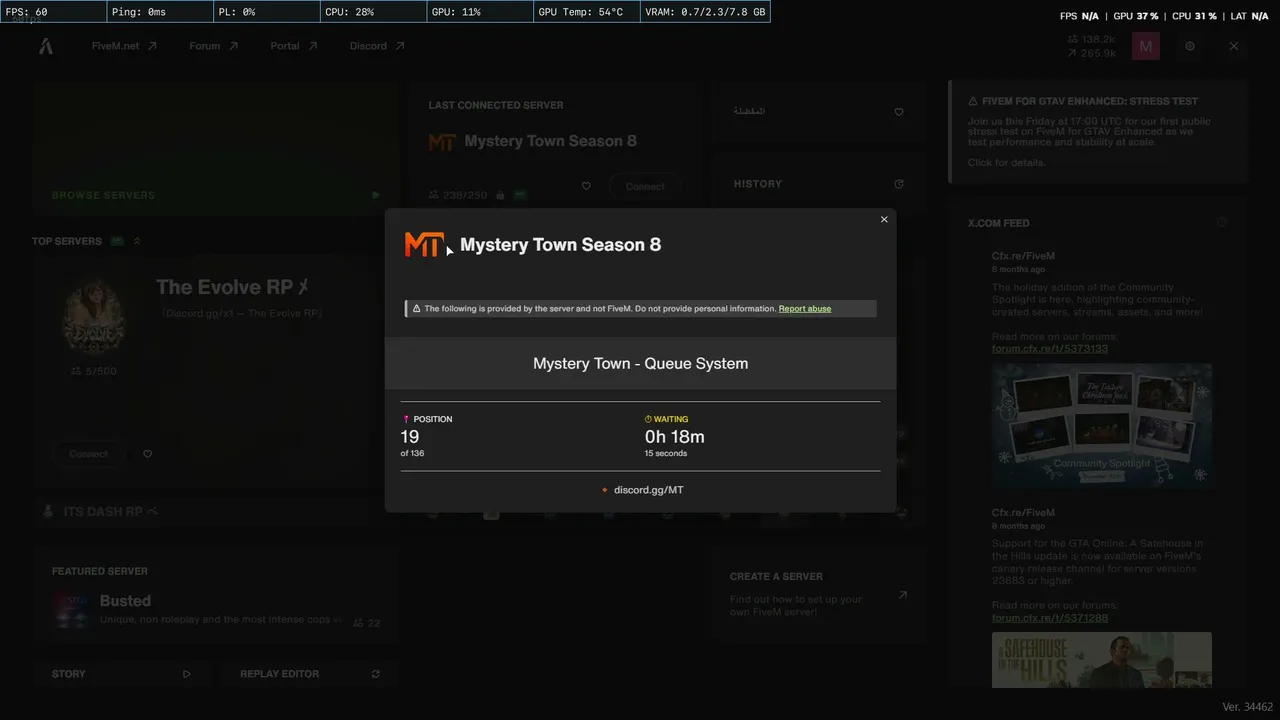Launch Story mode
Image resolution: width=1280 pixels, height=720 pixels.
[x=121, y=674]
